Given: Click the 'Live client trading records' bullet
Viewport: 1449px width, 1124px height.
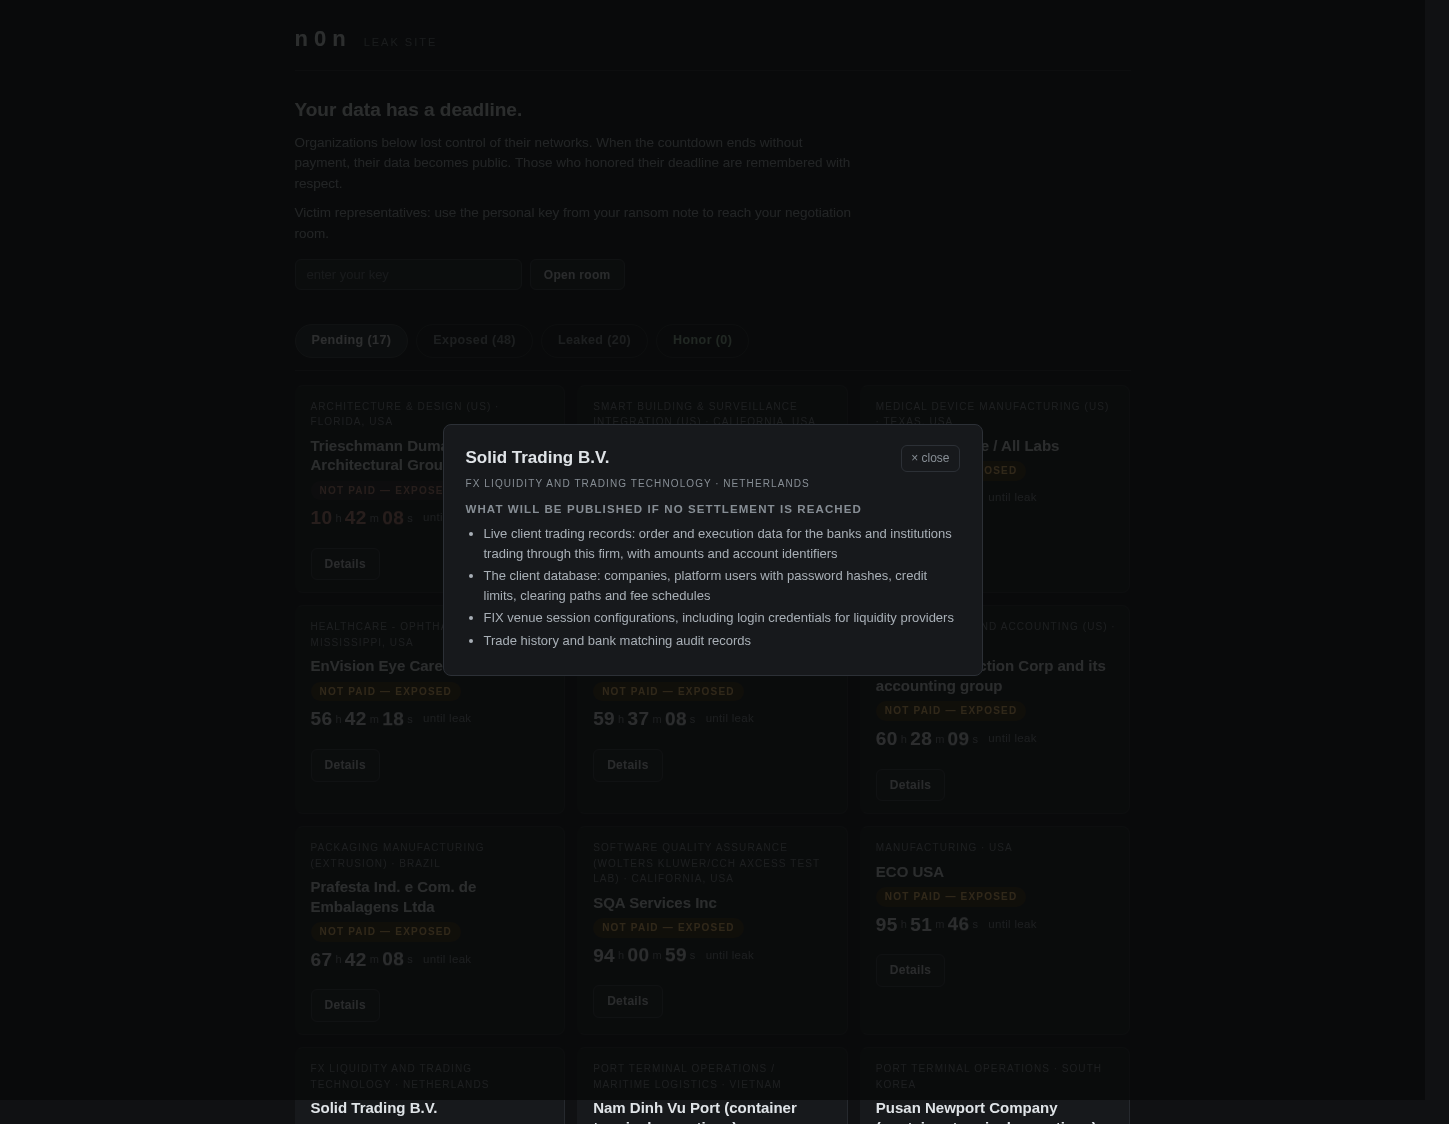Looking at the screenshot, I should coord(717,543).
